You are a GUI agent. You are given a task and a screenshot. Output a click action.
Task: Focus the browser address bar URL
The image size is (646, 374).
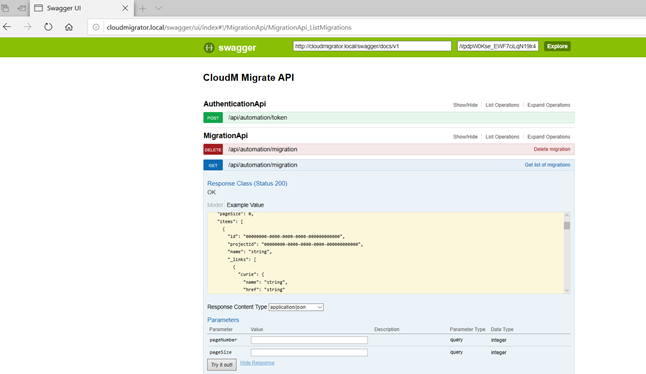229,28
